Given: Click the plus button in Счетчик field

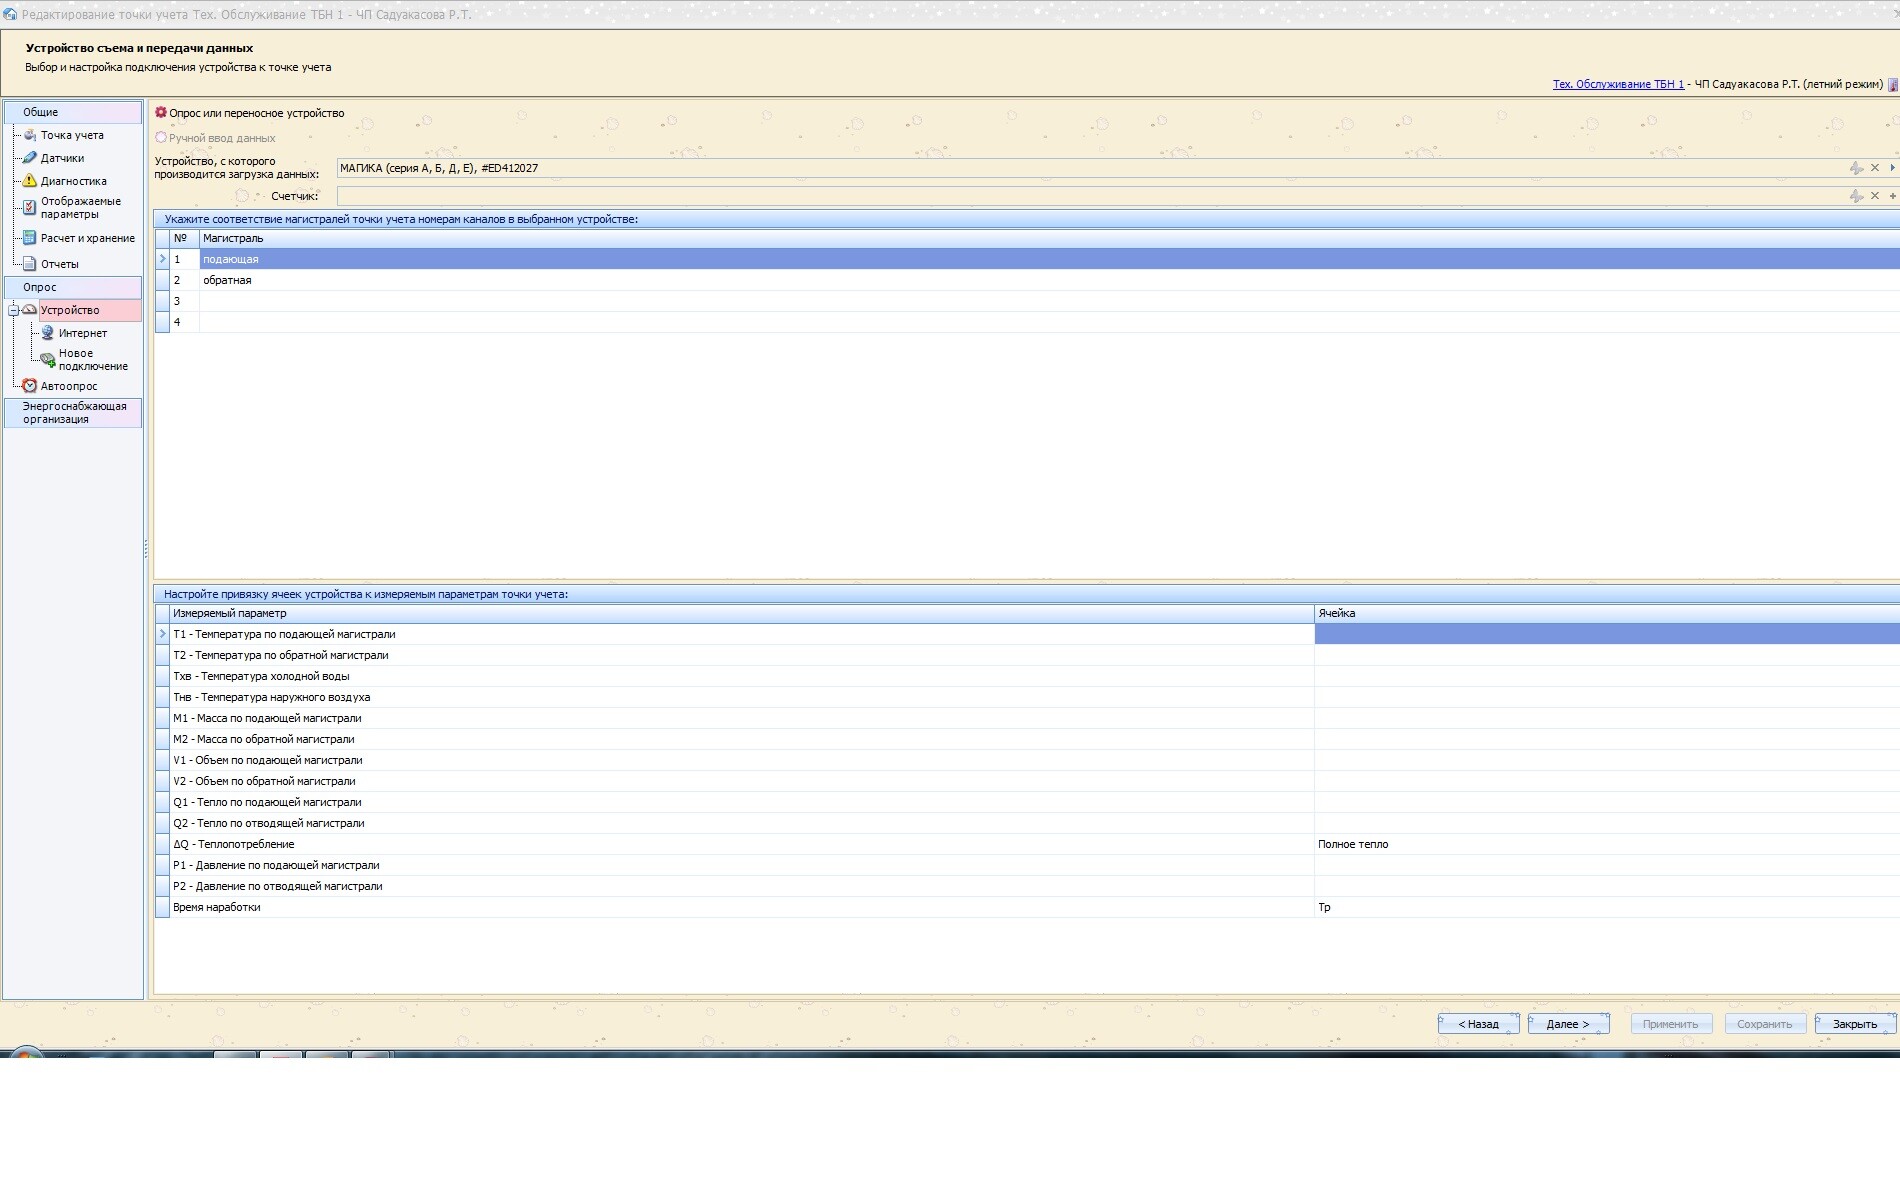Looking at the screenshot, I should [1892, 196].
